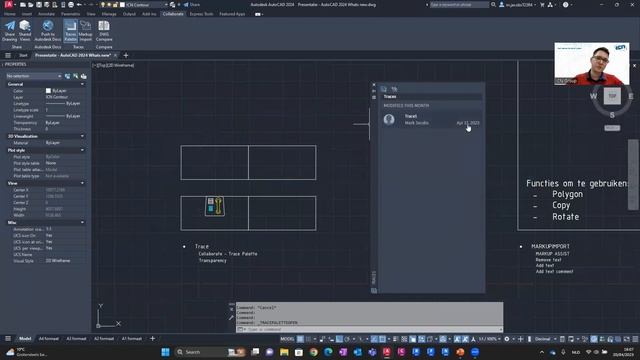
Task: Click the Plot (printer) icon in quick access toolbar
Action: click(x=71, y=5)
